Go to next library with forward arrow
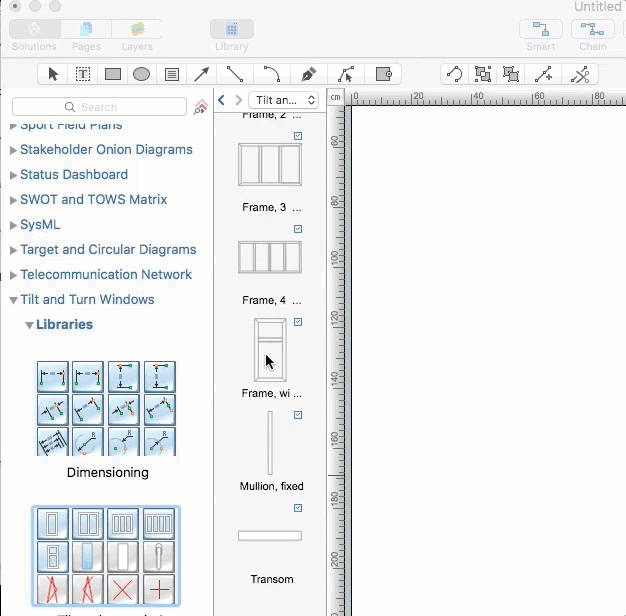 point(238,100)
